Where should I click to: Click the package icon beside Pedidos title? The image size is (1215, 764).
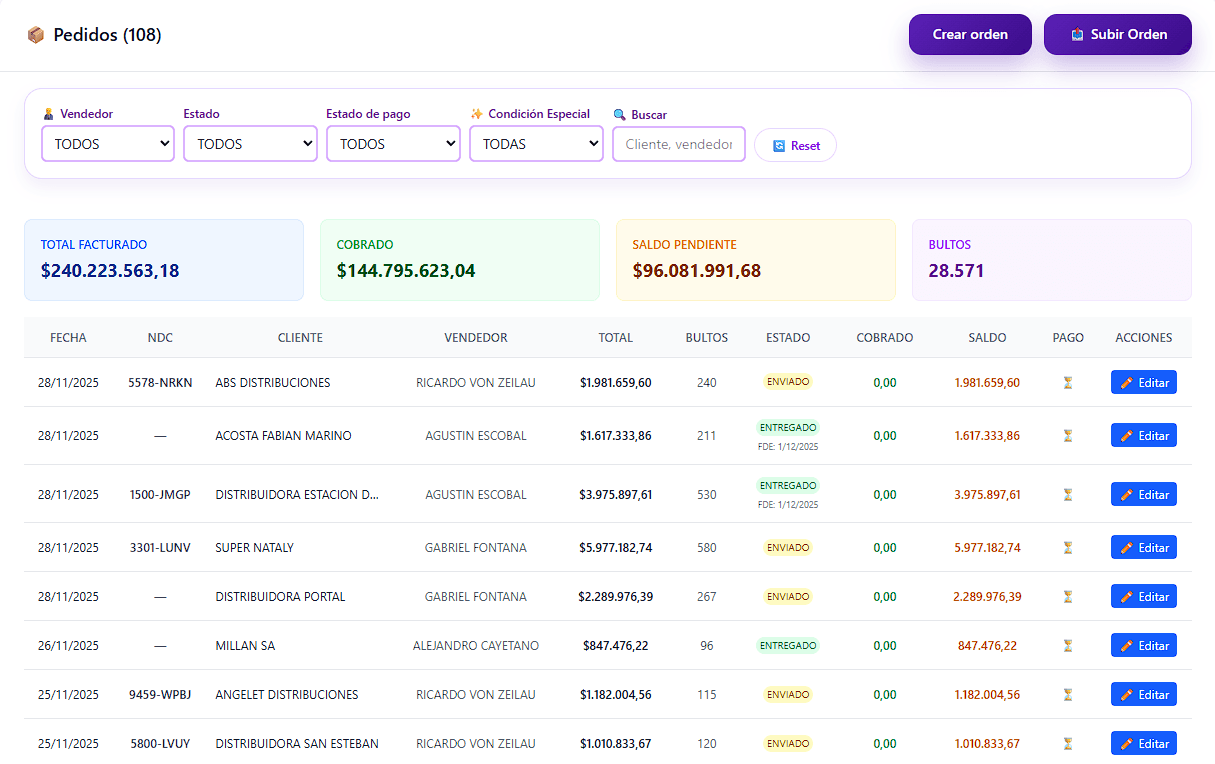click(36, 33)
